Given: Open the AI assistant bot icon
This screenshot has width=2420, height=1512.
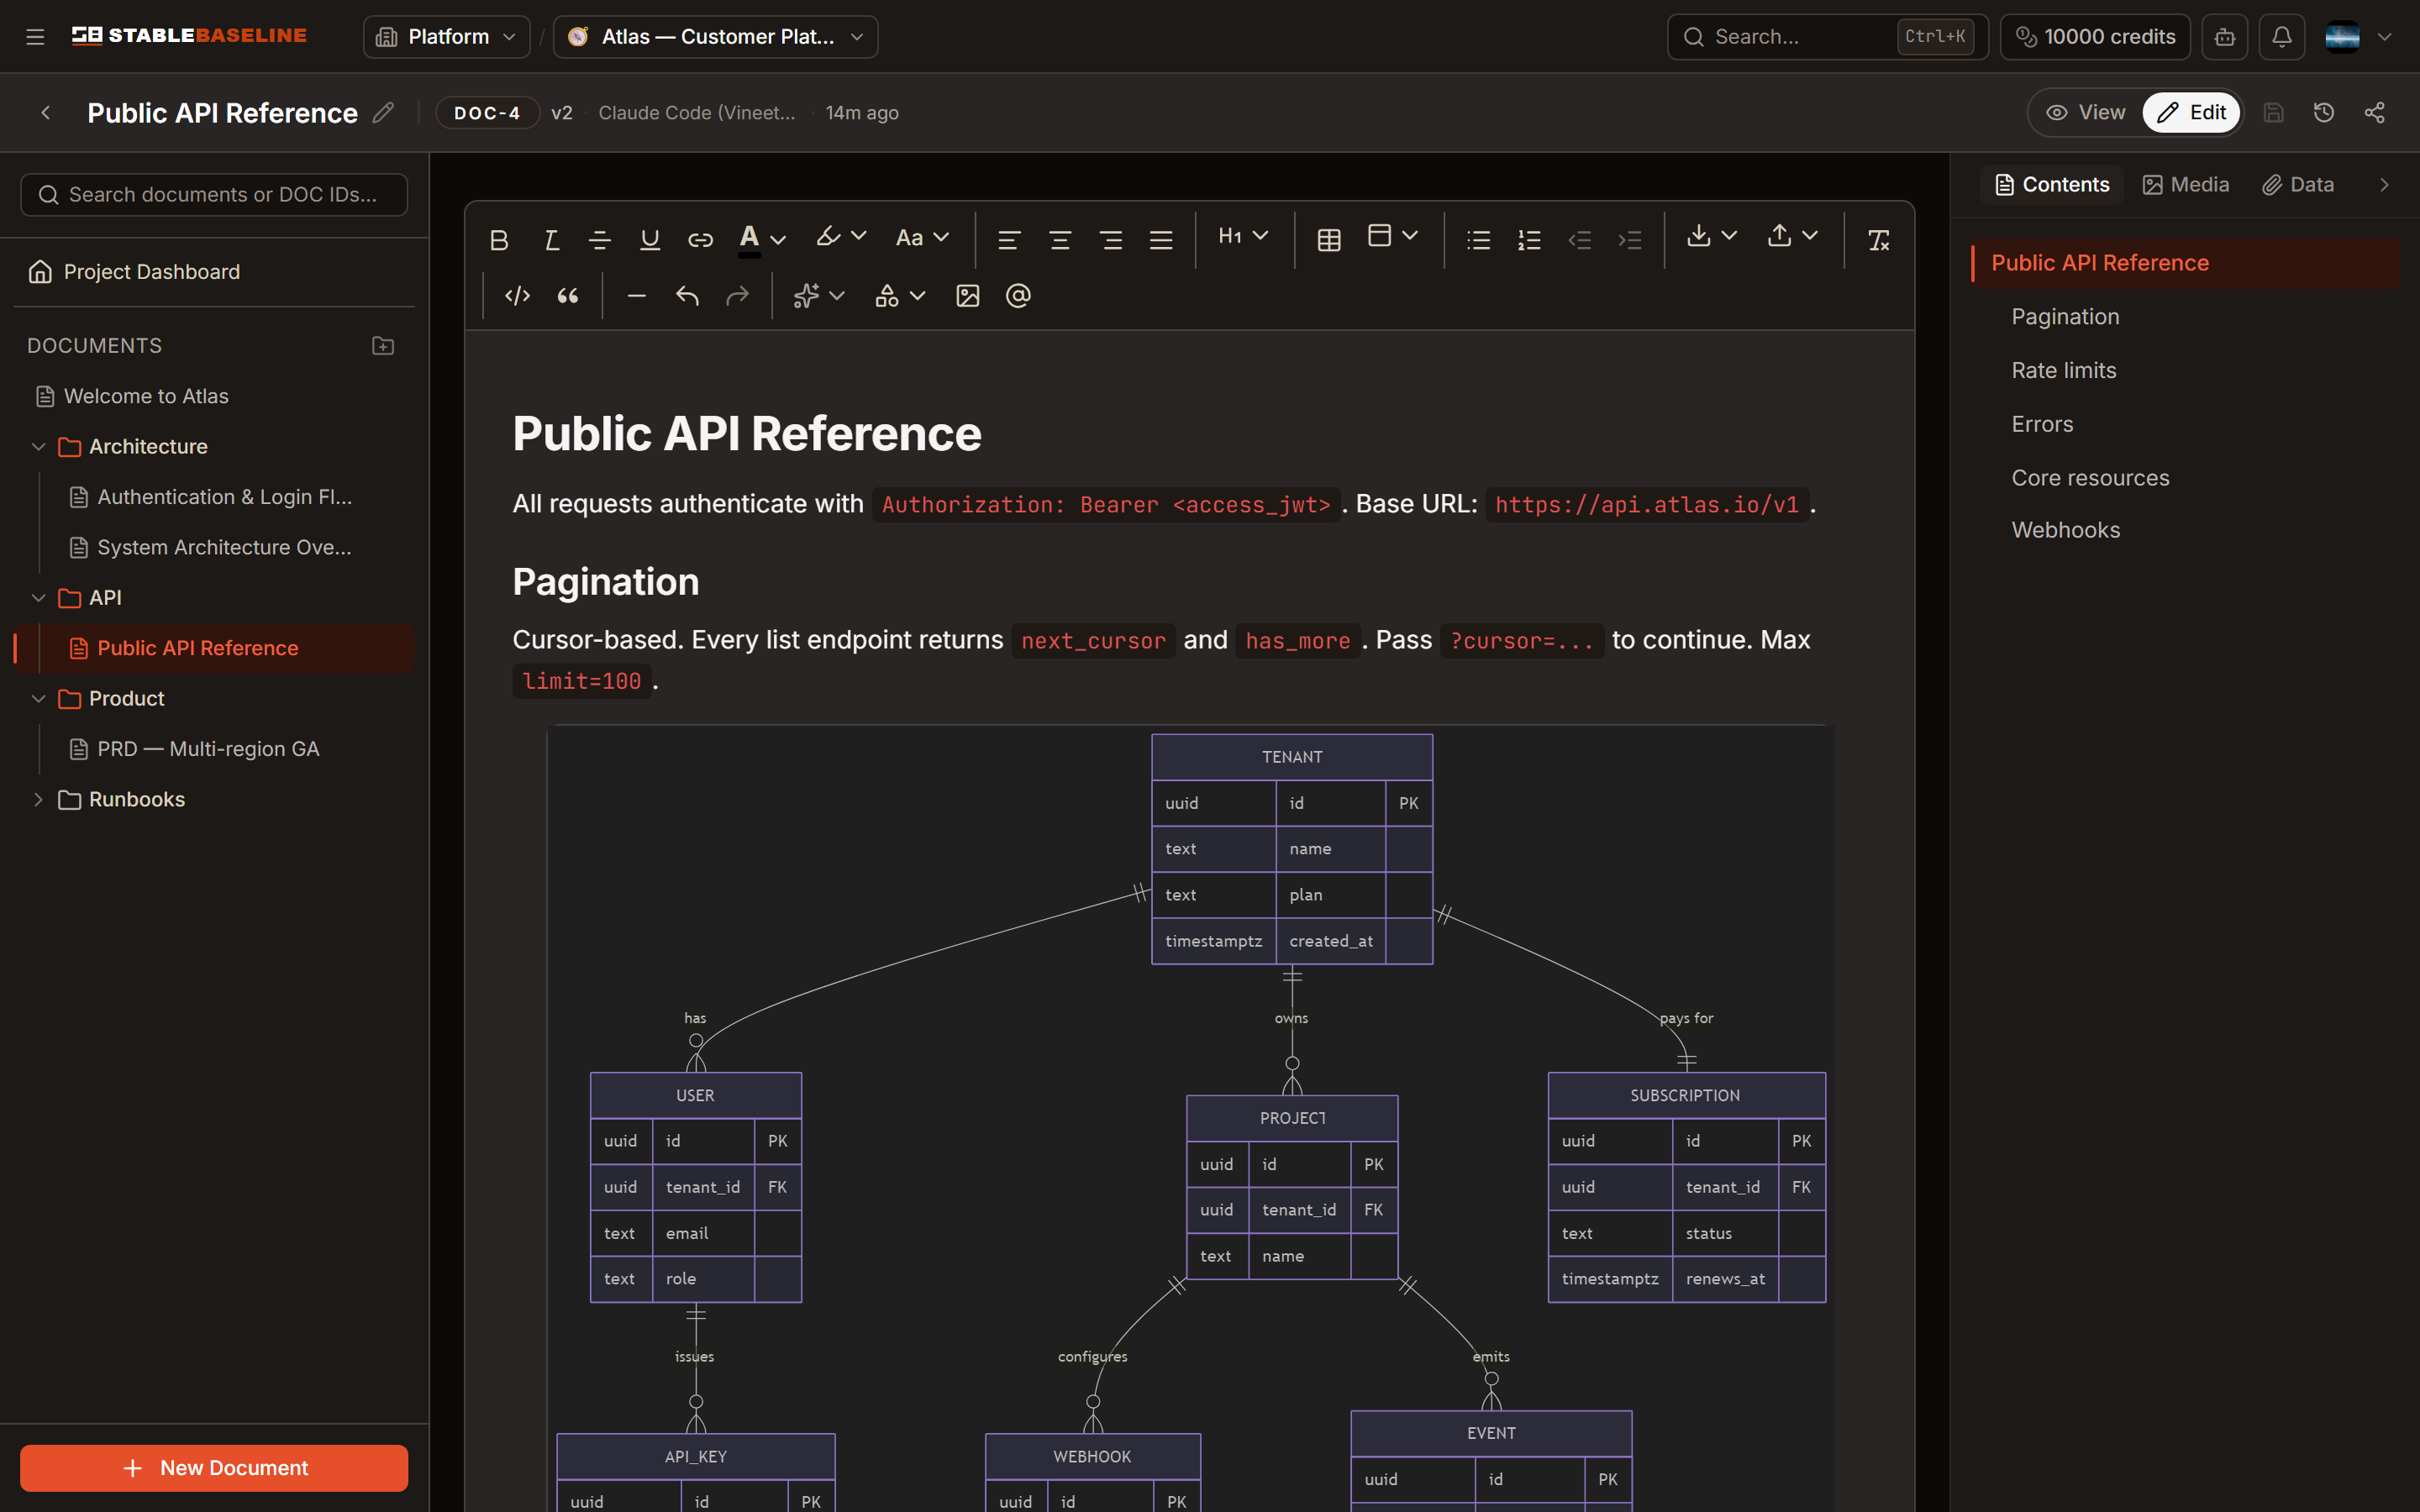Looking at the screenshot, I should pyautogui.click(x=2225, y=37).
